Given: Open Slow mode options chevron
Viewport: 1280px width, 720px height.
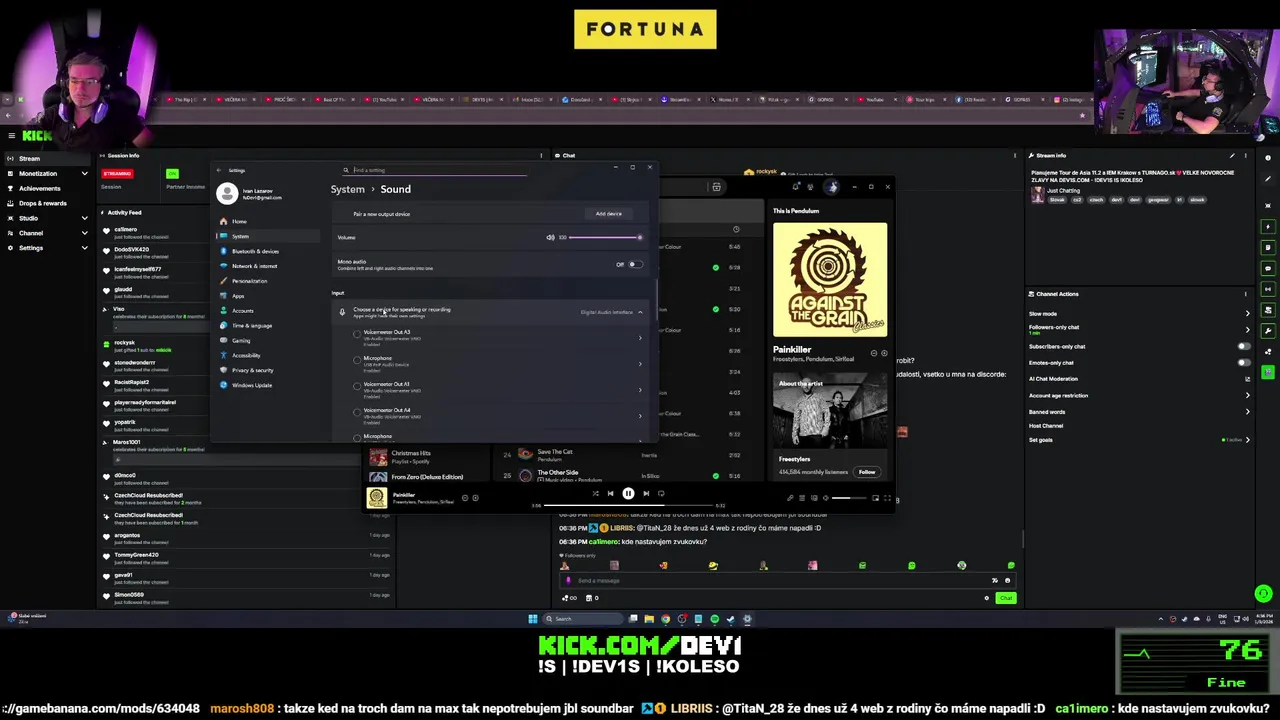Looking at the screenshot, I should pyautogui.click(x=1247, y=314).
